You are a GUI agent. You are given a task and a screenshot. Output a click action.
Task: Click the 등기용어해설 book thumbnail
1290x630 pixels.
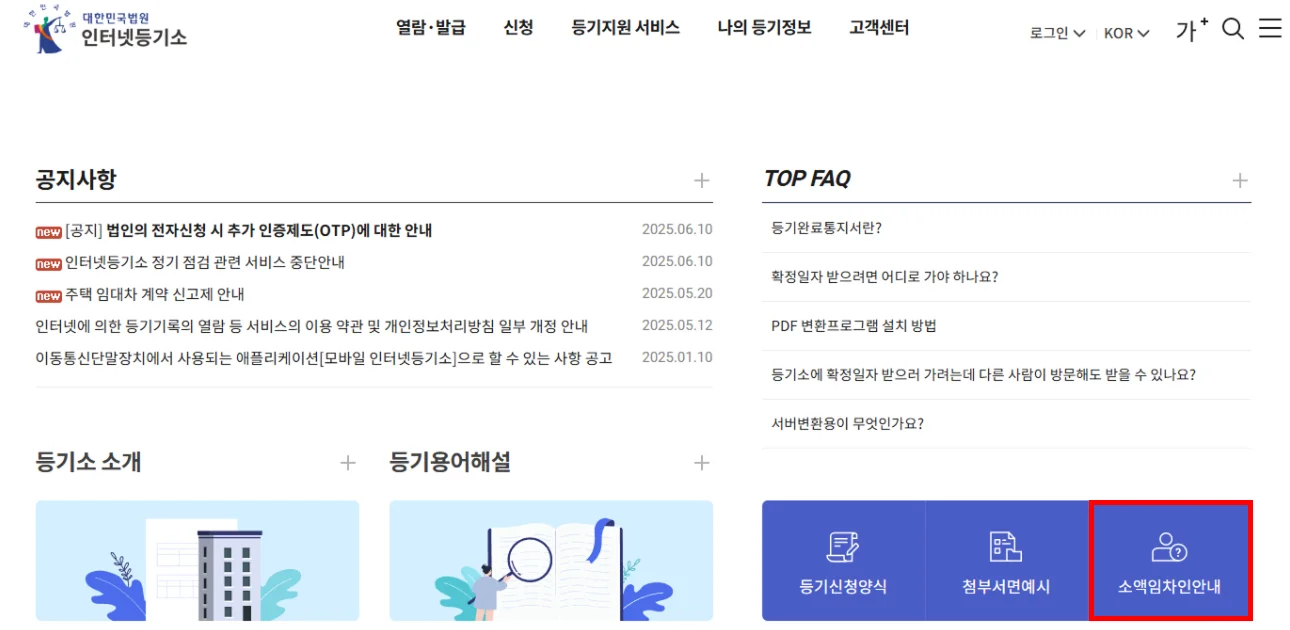coord(551,561)
